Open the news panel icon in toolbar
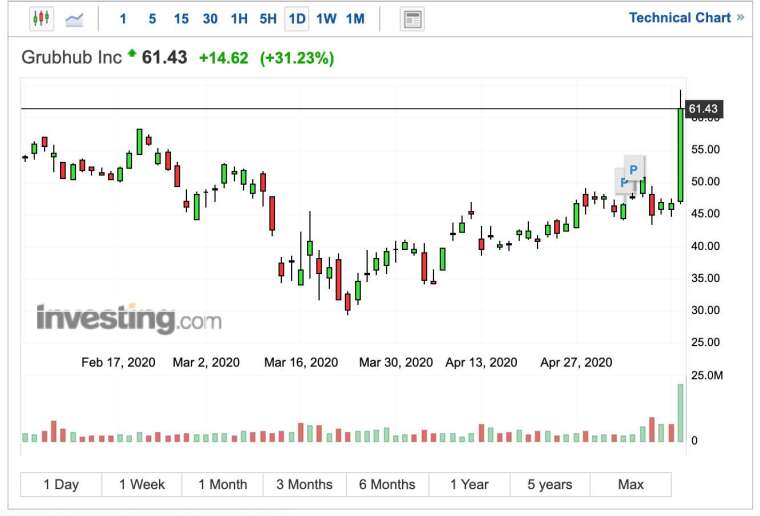Image resolution: width=760 pixels, height=516 pixels. pyautogui.click(x=412, y=19)
